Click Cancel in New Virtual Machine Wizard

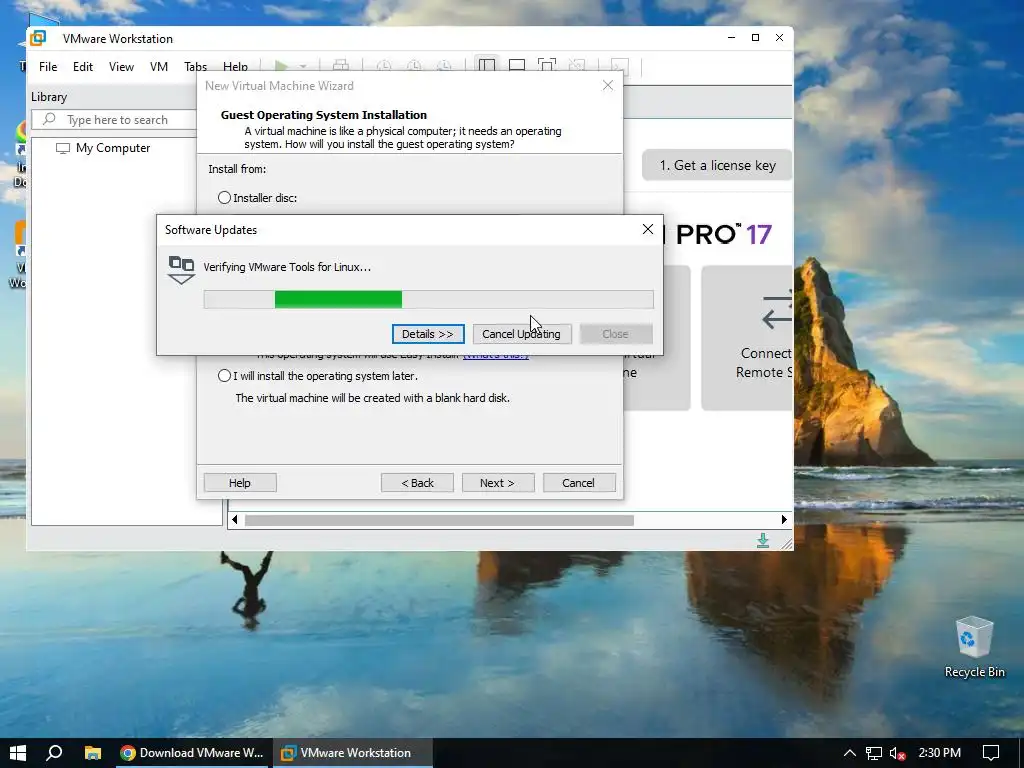coord(579,483)
